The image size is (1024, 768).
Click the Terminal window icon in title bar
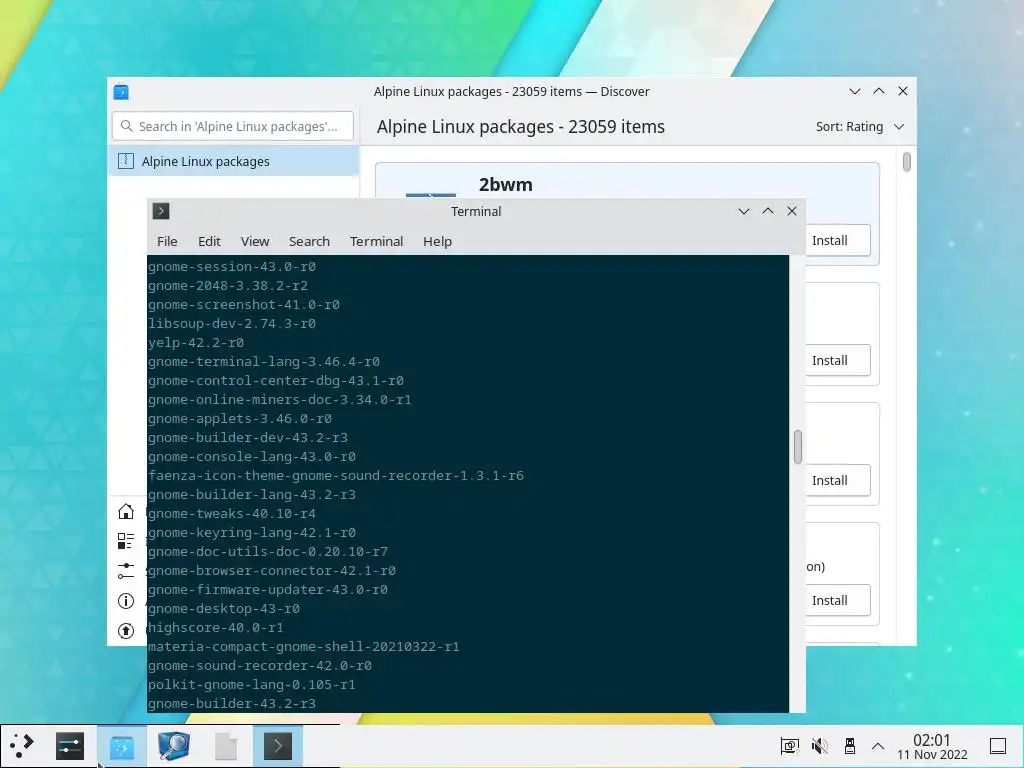click(x=161, y=211)
